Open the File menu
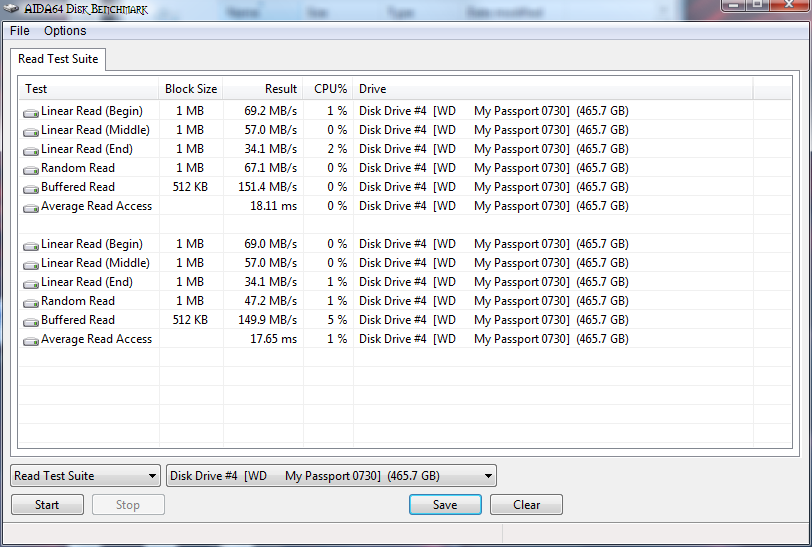This screenshot has height=547, width=812. pyautogui.click(x=20, y=31)
